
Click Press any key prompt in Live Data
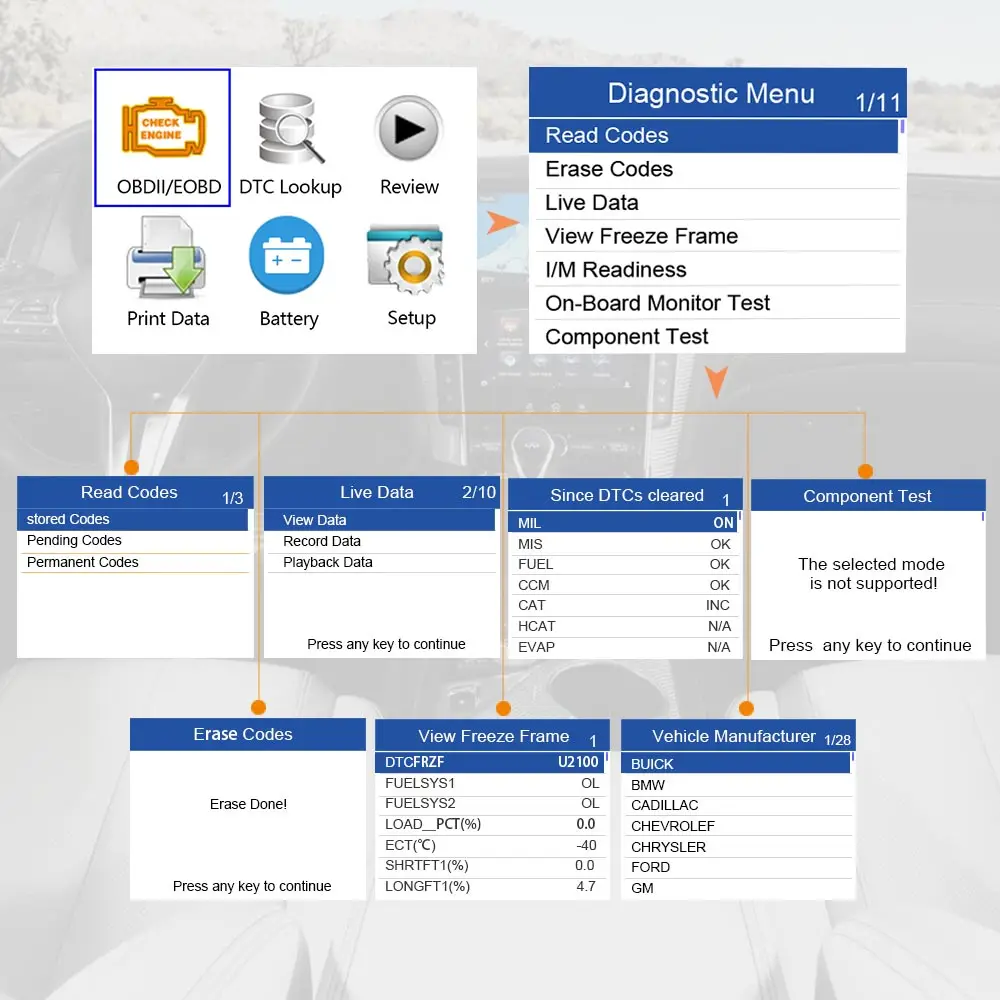pos(386,644)
